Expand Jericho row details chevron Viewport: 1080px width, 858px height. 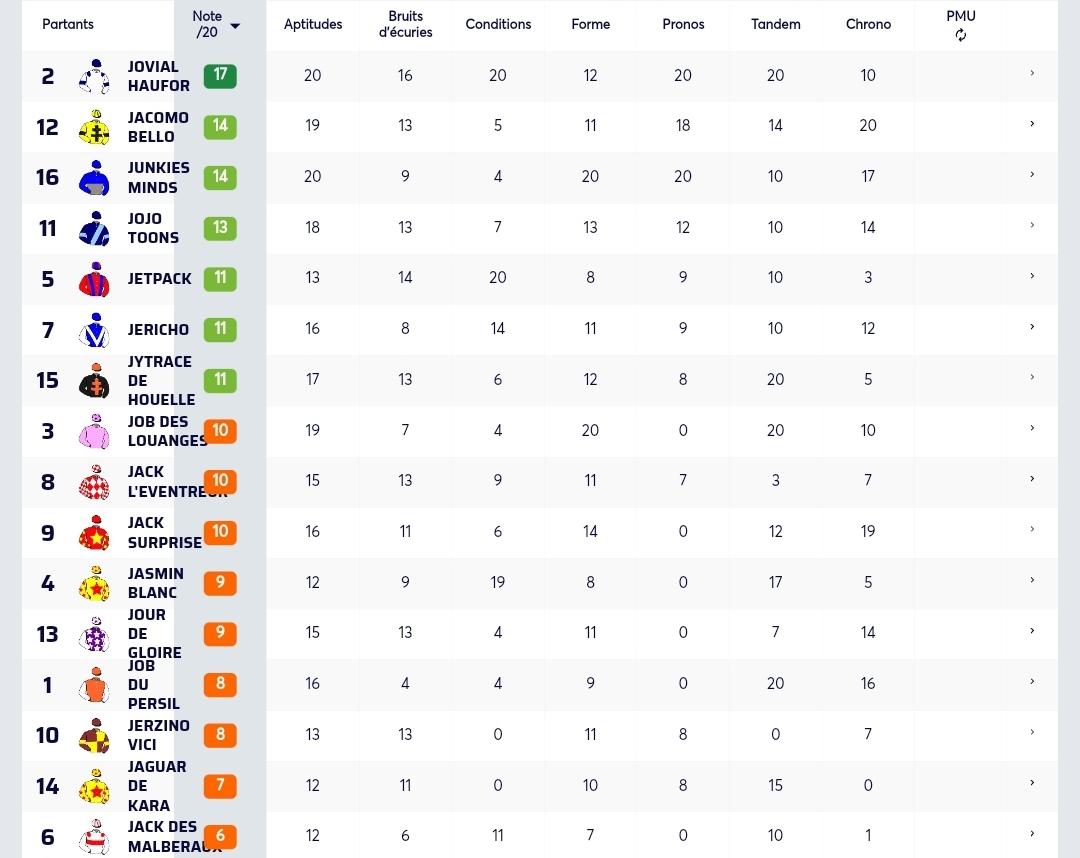[x=1032, y=326]
